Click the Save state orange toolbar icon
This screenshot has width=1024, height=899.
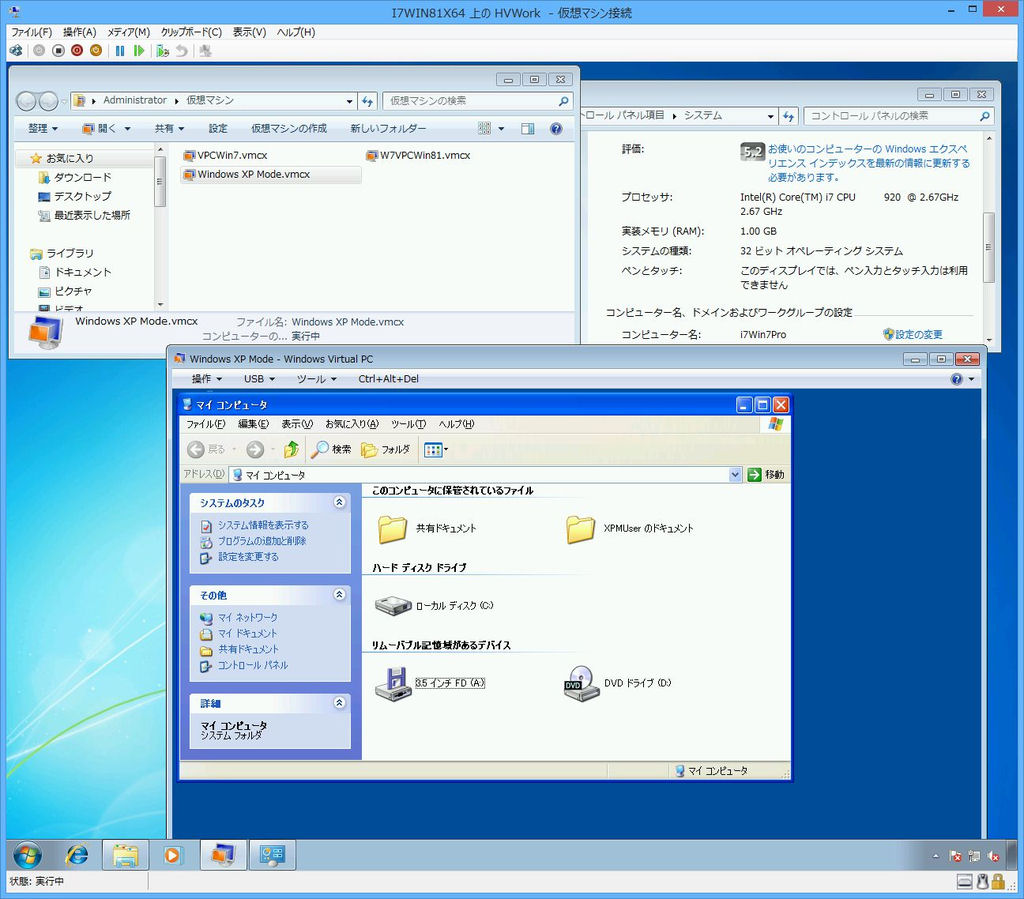point(96,50)
